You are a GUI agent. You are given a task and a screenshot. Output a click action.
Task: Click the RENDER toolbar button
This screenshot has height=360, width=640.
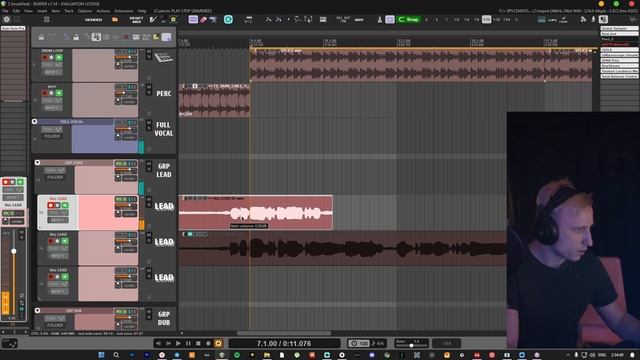pyautogui.click(x=93, y=19)
